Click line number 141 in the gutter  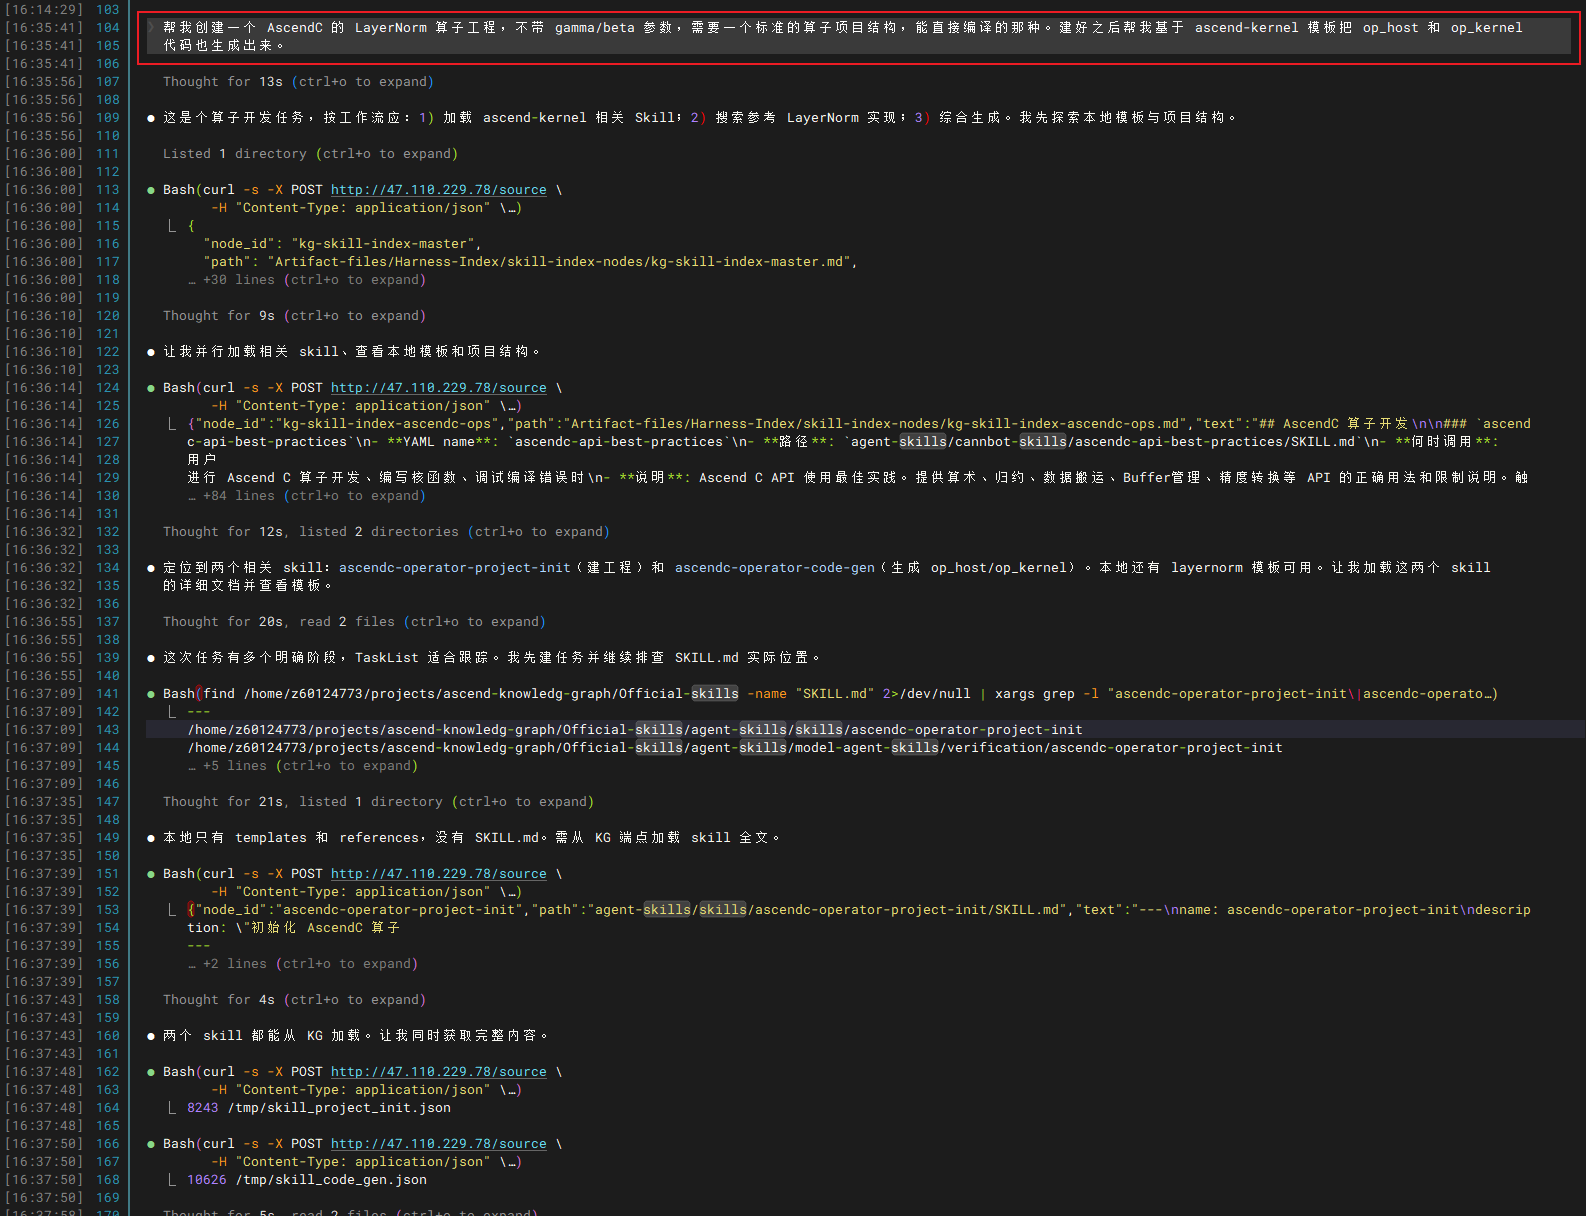(108, 694)
